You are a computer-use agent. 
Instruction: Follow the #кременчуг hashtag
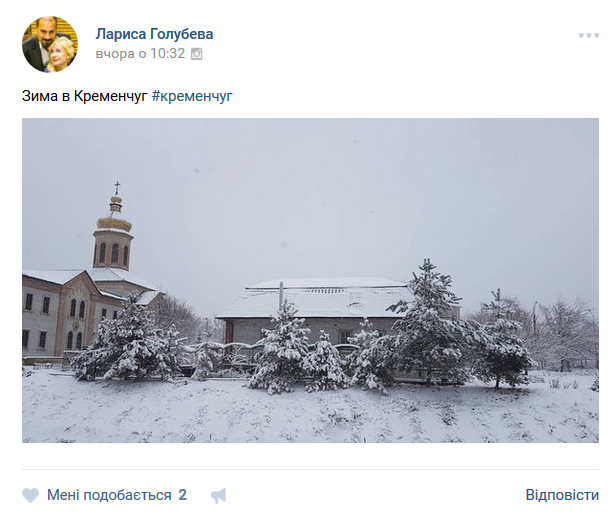point(192,96)
